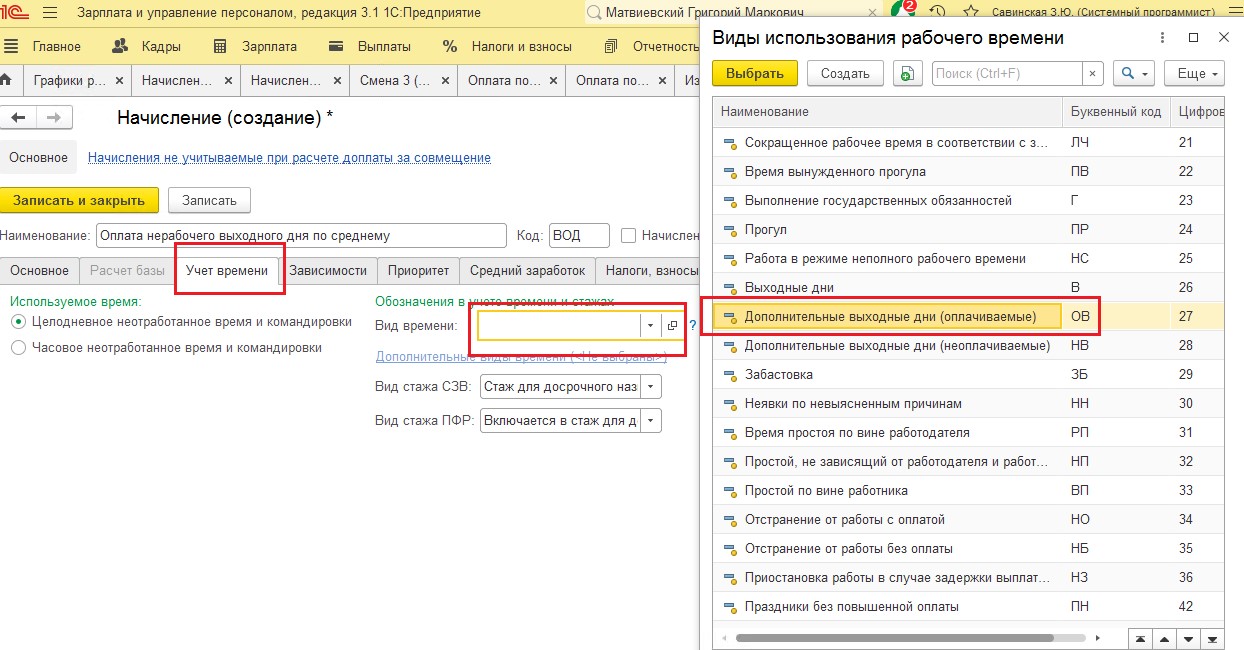Navigate forward with the right arrow
This screenshot has height=650, width=1244.
coord(54,118)
